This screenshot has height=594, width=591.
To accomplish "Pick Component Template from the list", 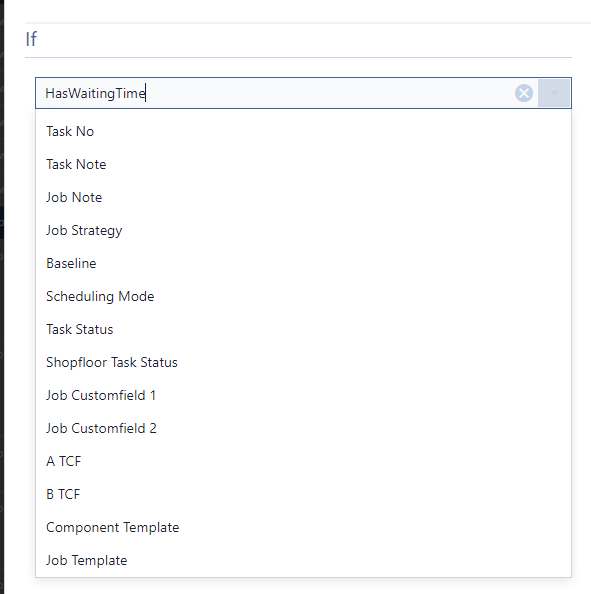I will click(303, 527).
